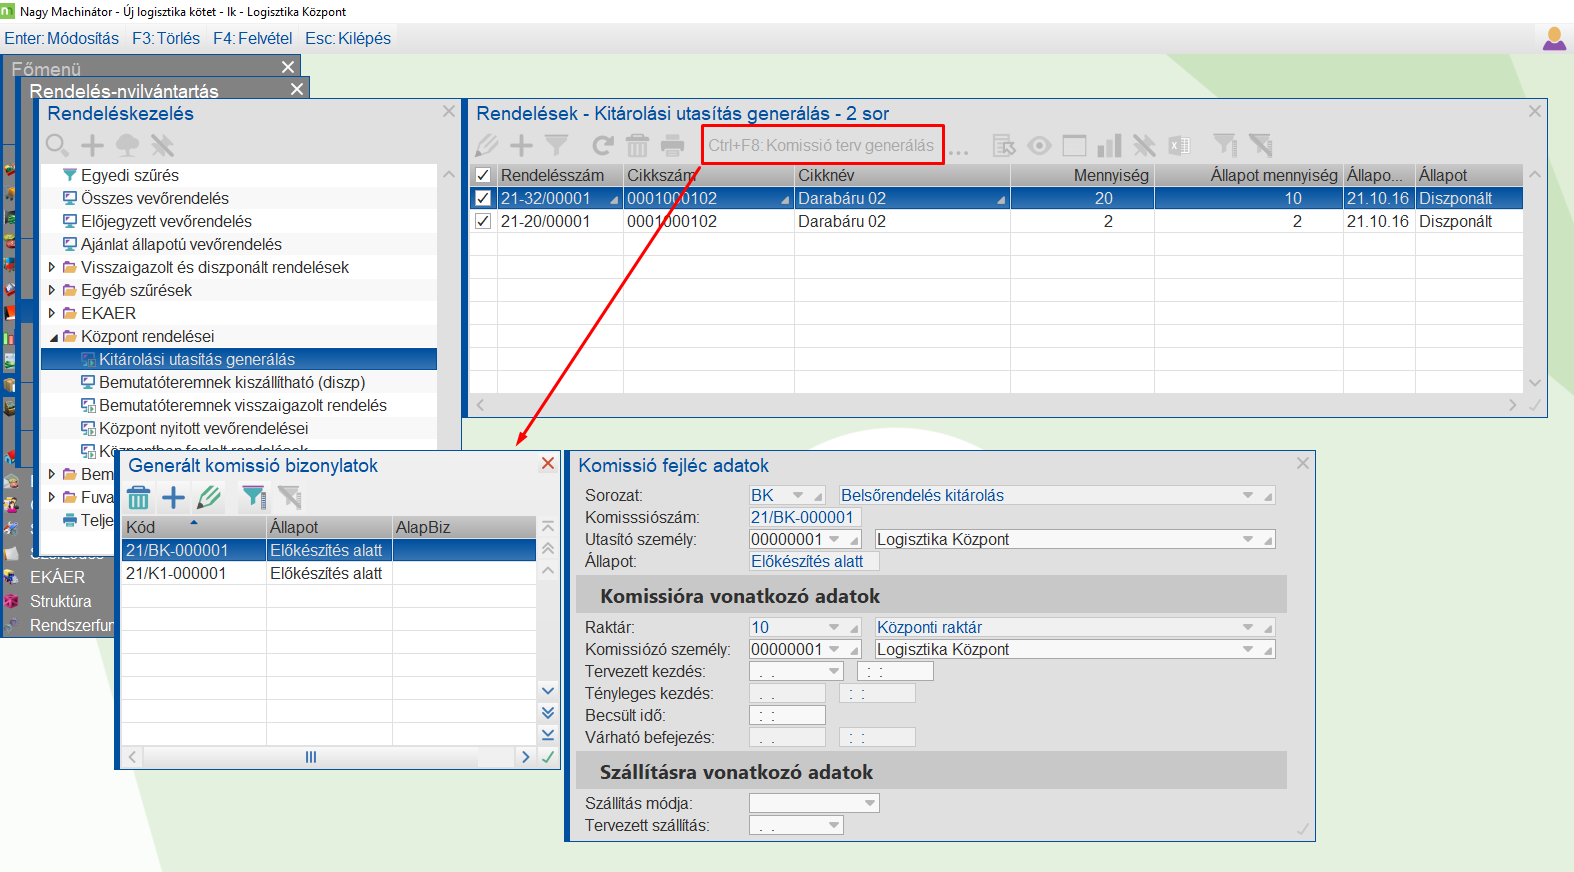The image size is (1574, 872).
Task: Click the refresh arrow in the Rendelések toolbar
Action: [x=603, y=146]
